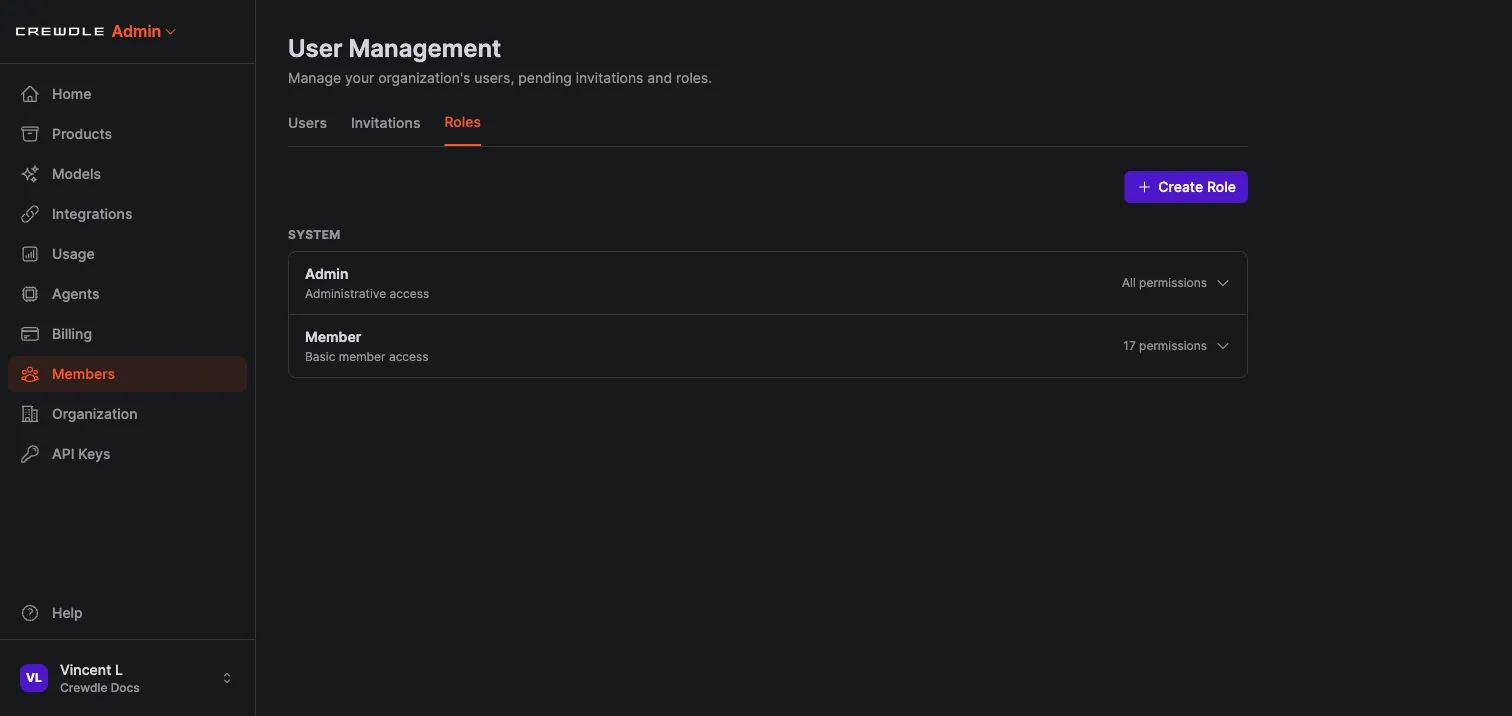Switch to the Invitations tab
Image resolution: width=1512 pixels, height=716 pixels.
[x=385, y=123]
